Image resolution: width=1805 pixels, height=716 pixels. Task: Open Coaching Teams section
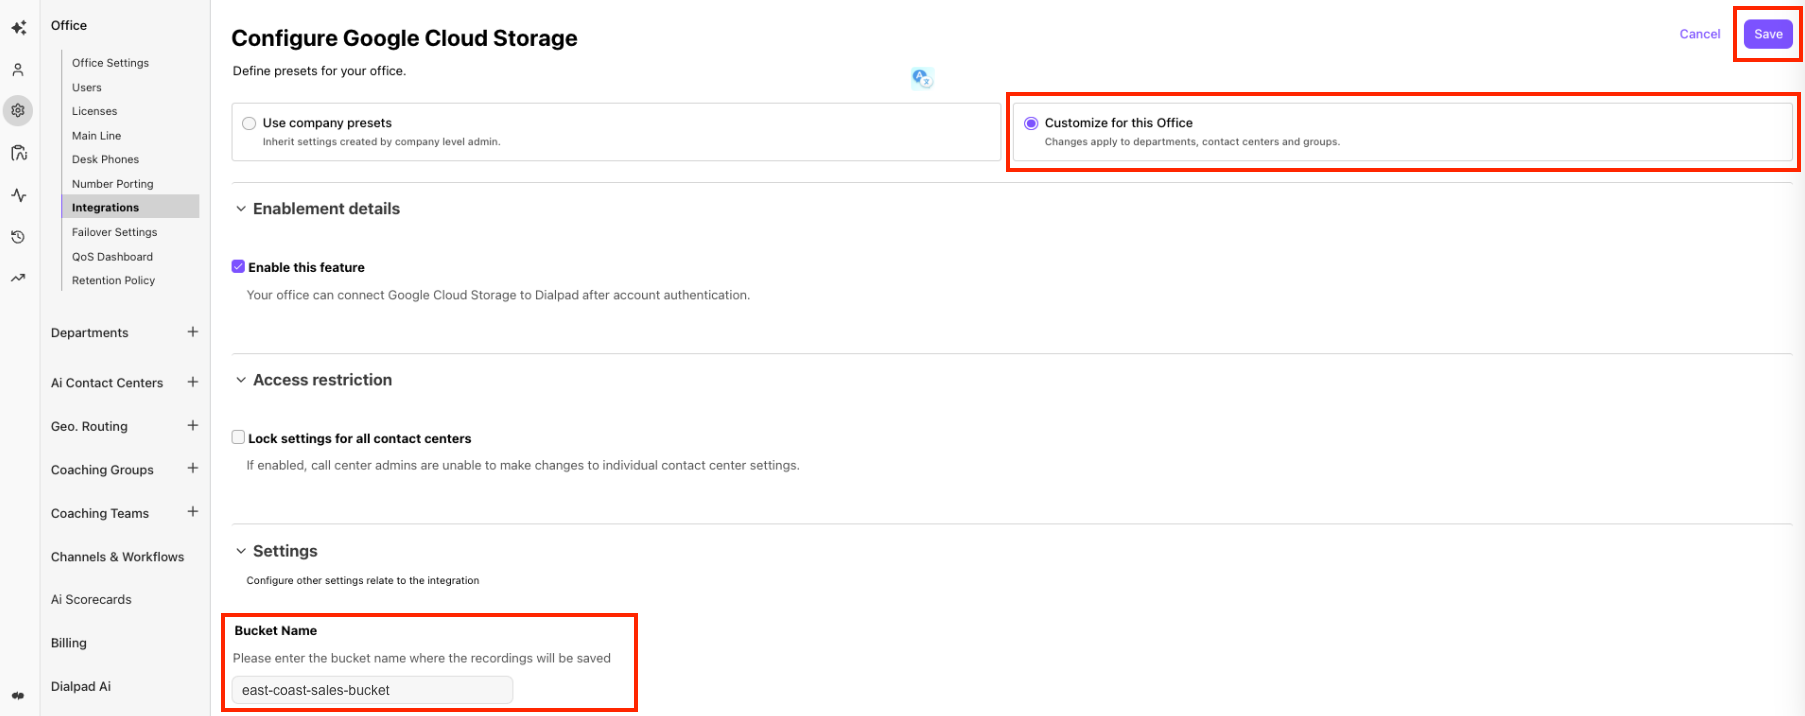pos(100,513)
